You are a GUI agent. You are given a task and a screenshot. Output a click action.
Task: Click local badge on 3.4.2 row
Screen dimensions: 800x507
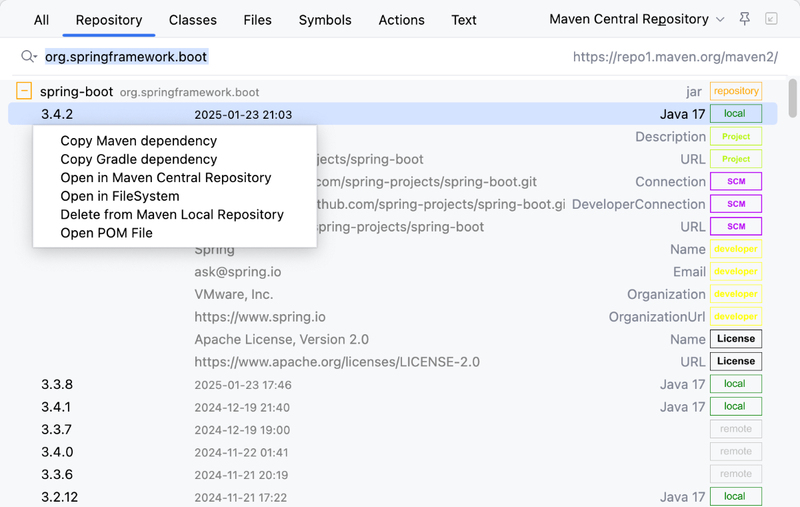[736, 114]
